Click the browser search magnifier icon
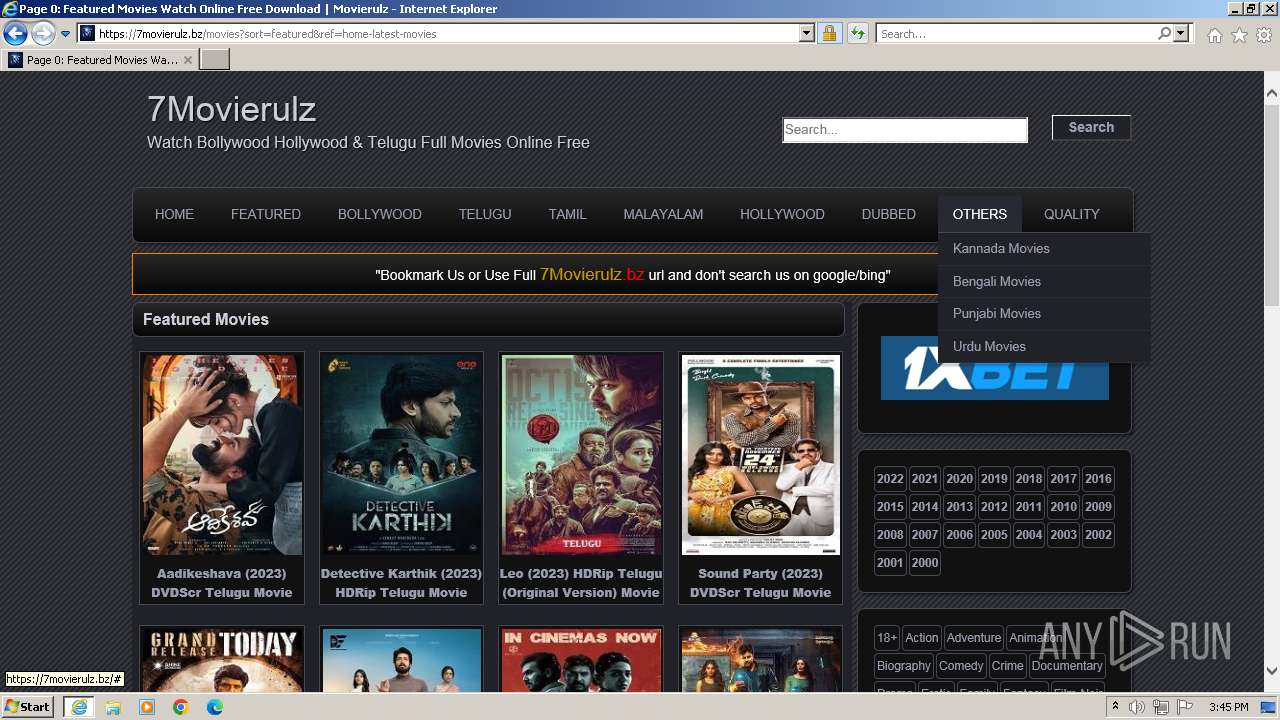 coord(1164,33)
